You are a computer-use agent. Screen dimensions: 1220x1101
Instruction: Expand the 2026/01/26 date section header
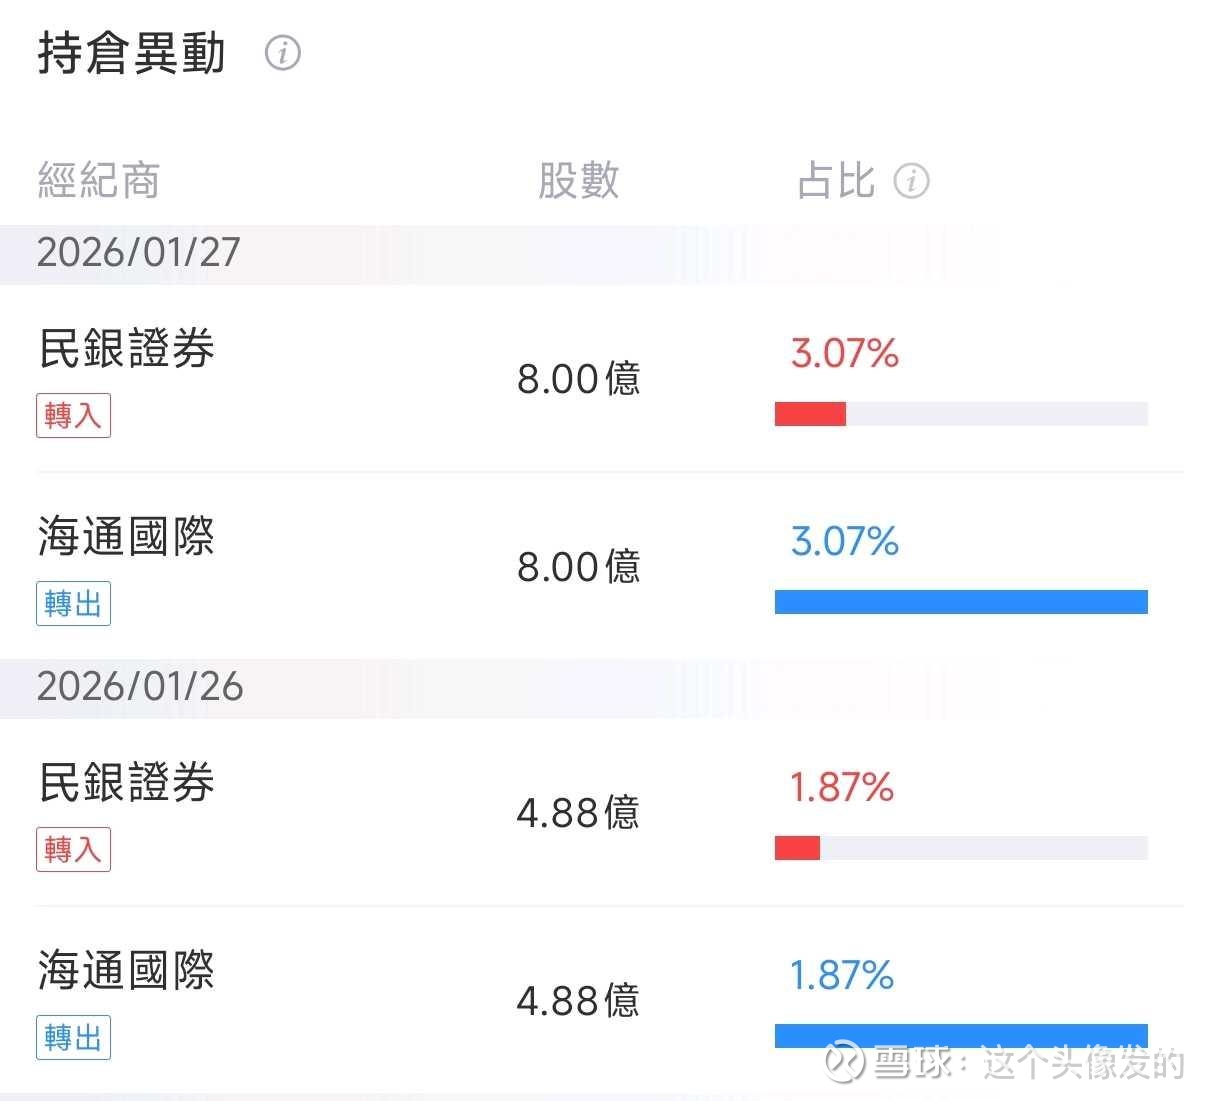coord(139,687)
